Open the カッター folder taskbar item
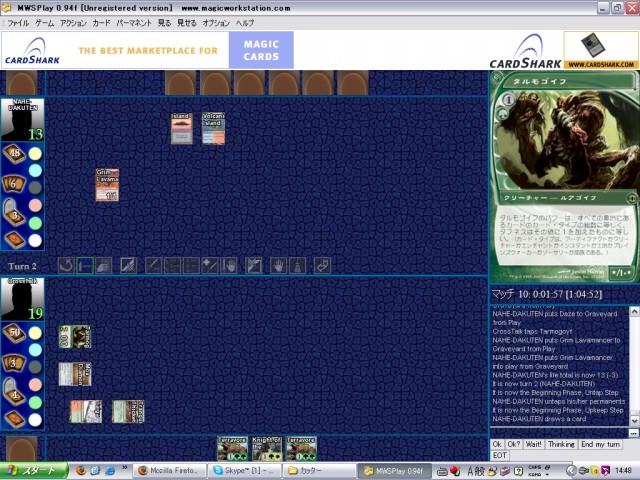 (x=320, y=471)
